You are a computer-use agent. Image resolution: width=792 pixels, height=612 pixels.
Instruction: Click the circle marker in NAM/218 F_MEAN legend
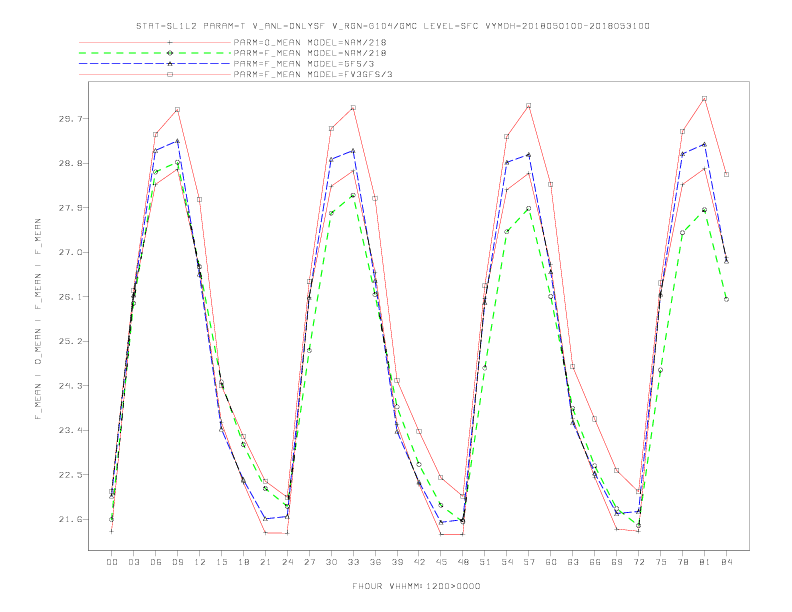(x=170, y=53)
